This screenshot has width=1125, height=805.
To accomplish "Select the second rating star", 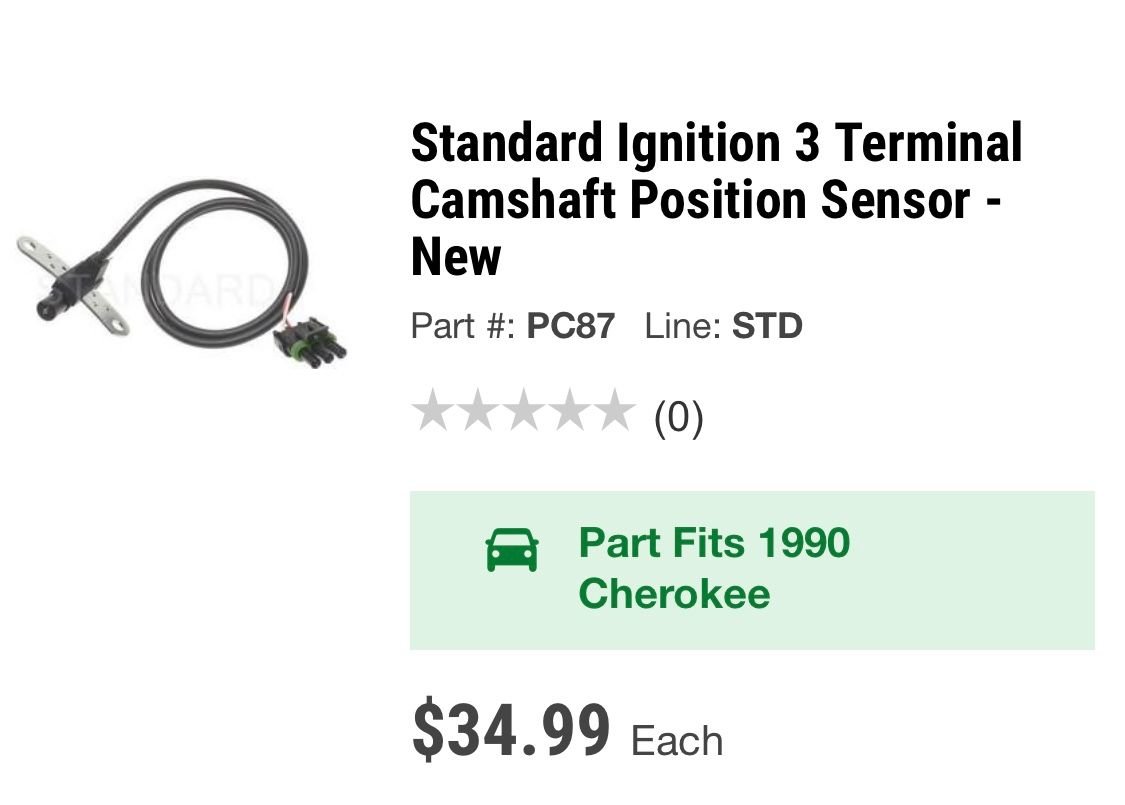I will coord(479,410).
